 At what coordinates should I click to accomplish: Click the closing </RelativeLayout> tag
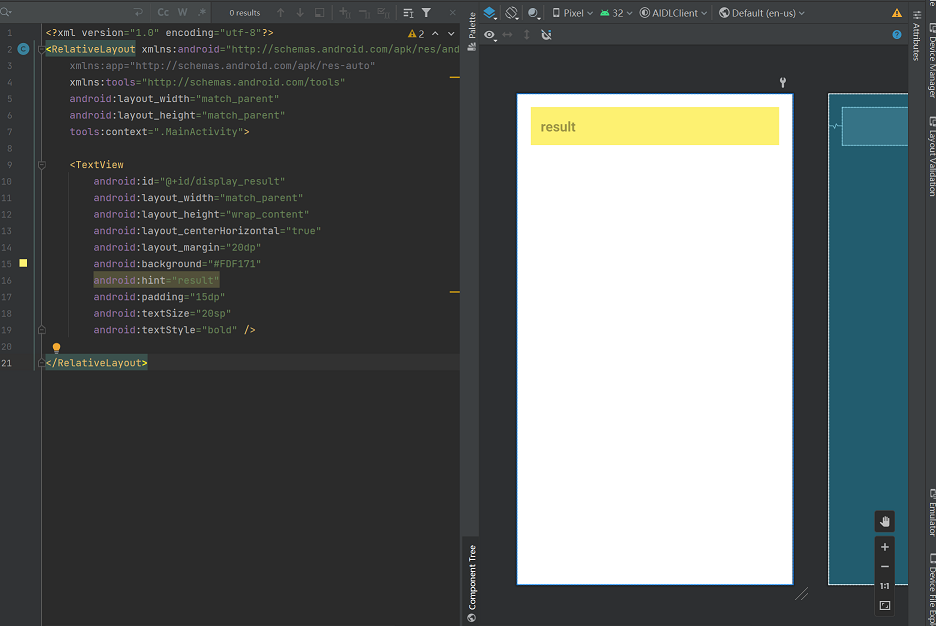click(97, 363)
